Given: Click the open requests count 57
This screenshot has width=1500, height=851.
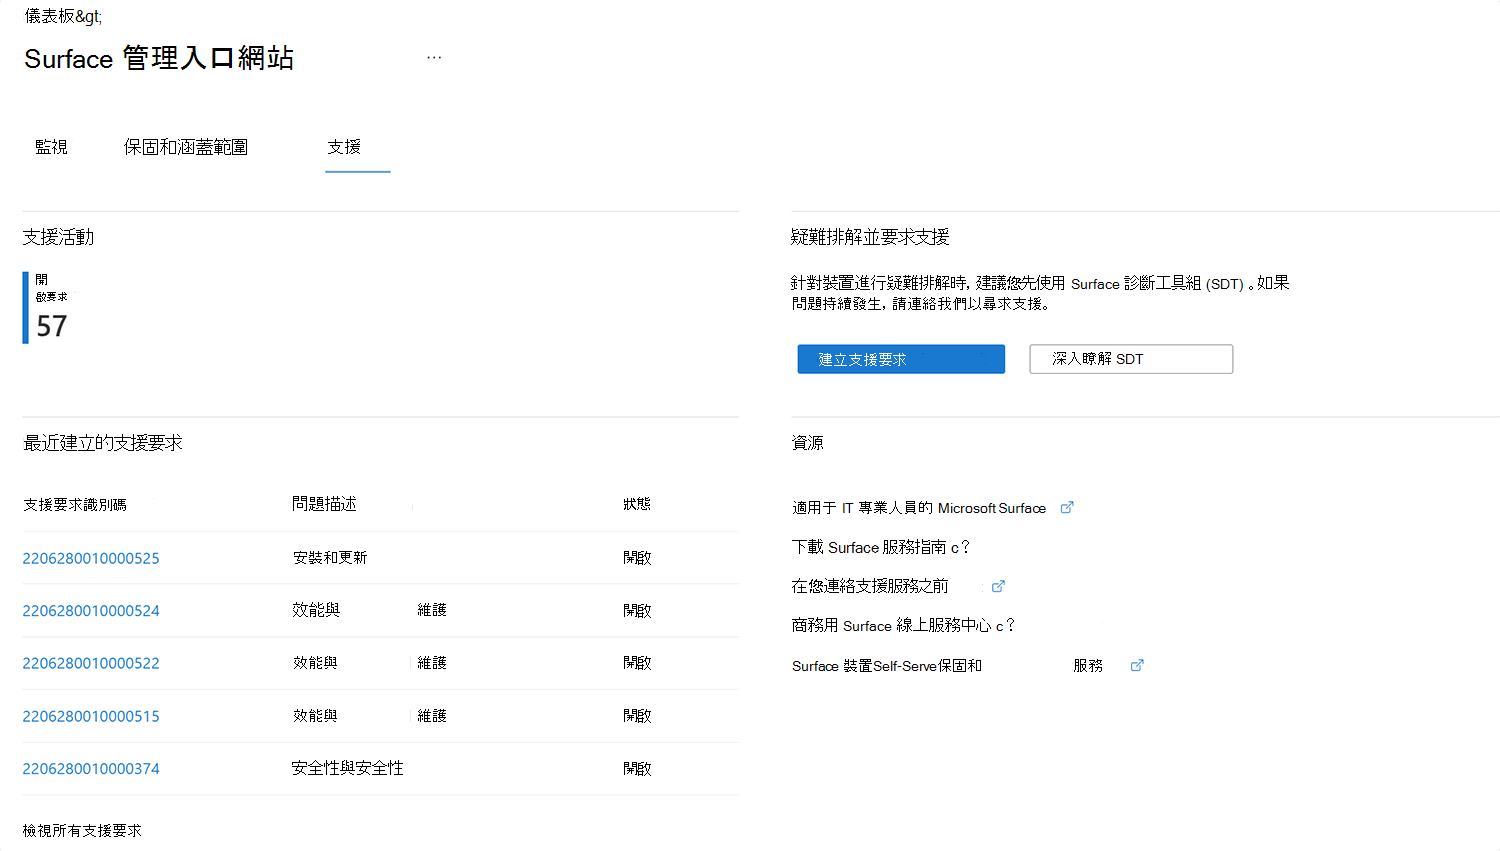Looking at the screenshot, I should click(x=51, y=326).
